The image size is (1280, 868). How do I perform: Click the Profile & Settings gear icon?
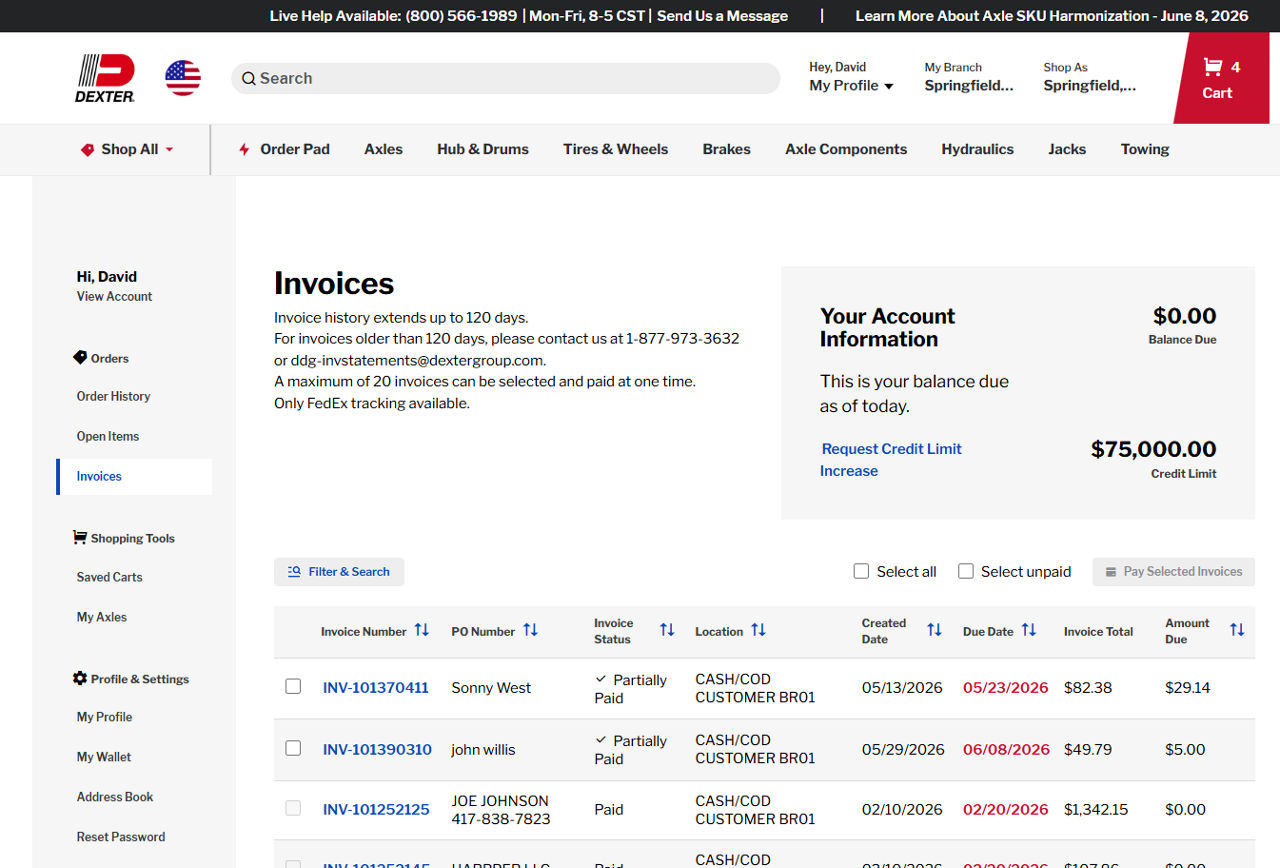click(x=80, y=678)
